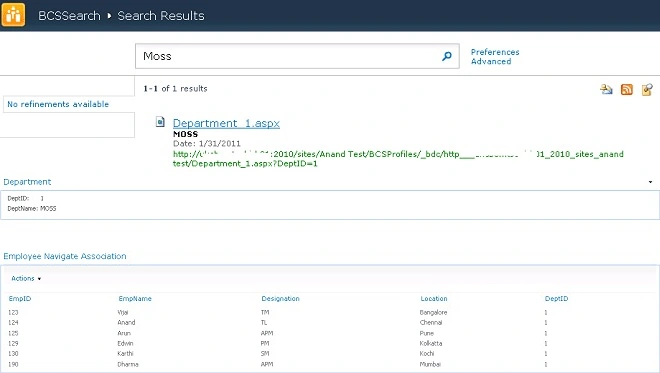Image resolution: width=660 pixels, height=373 pixels.
Task: Sort by the DeptID column header
Action: [x=556, y=298]
